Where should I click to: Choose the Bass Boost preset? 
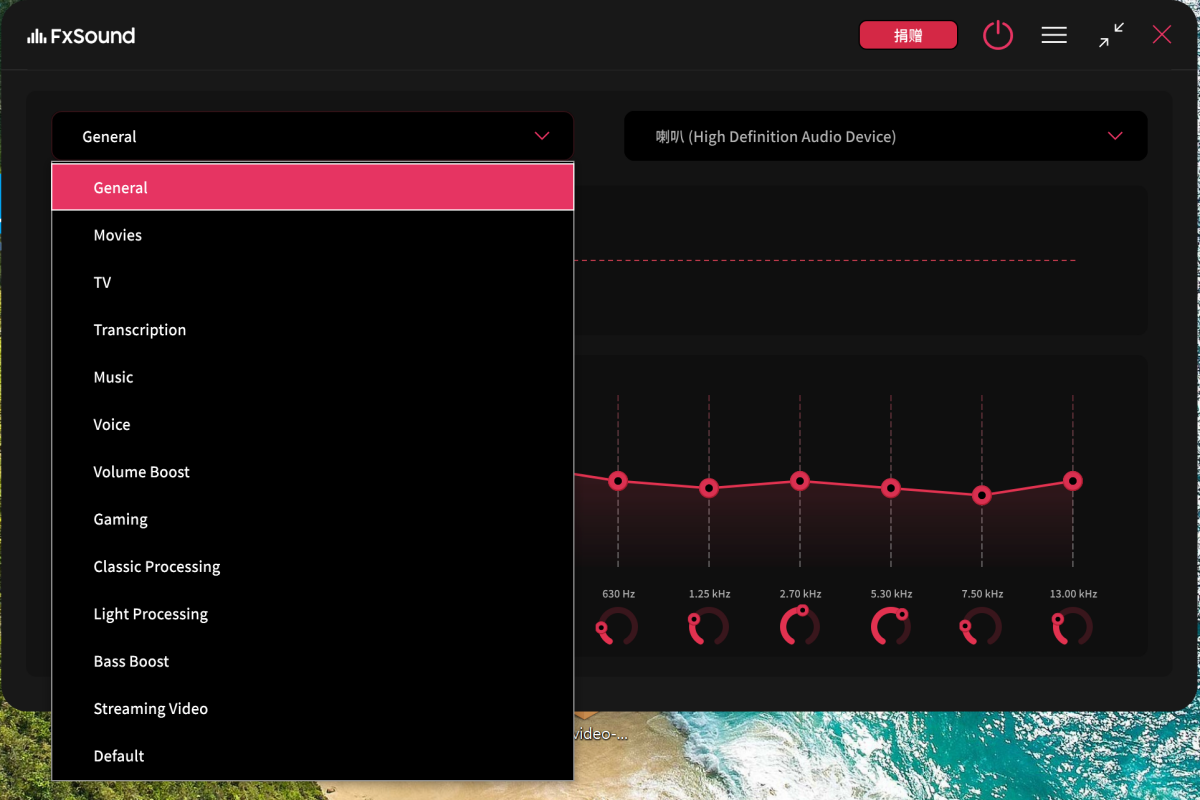(132, 661)
